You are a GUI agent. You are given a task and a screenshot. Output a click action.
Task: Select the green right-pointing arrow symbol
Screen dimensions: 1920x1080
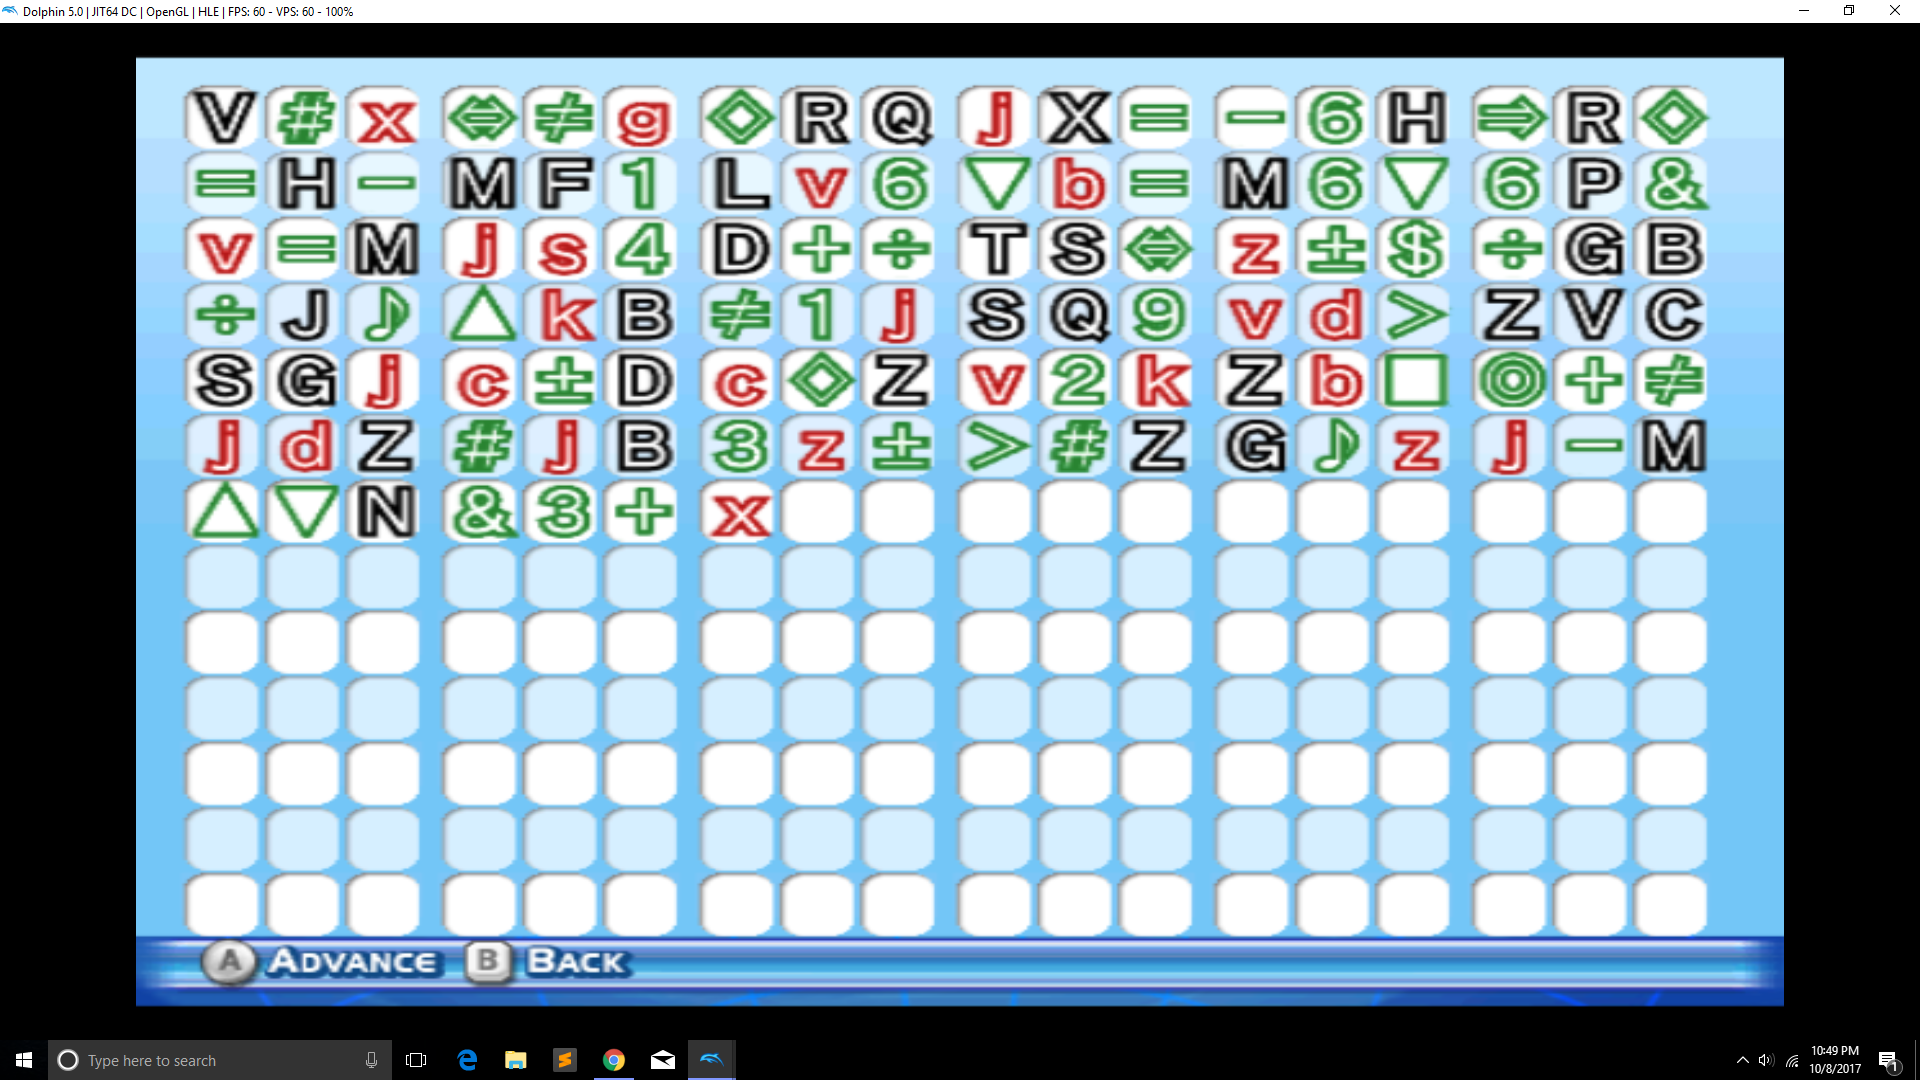[1511, 118]
